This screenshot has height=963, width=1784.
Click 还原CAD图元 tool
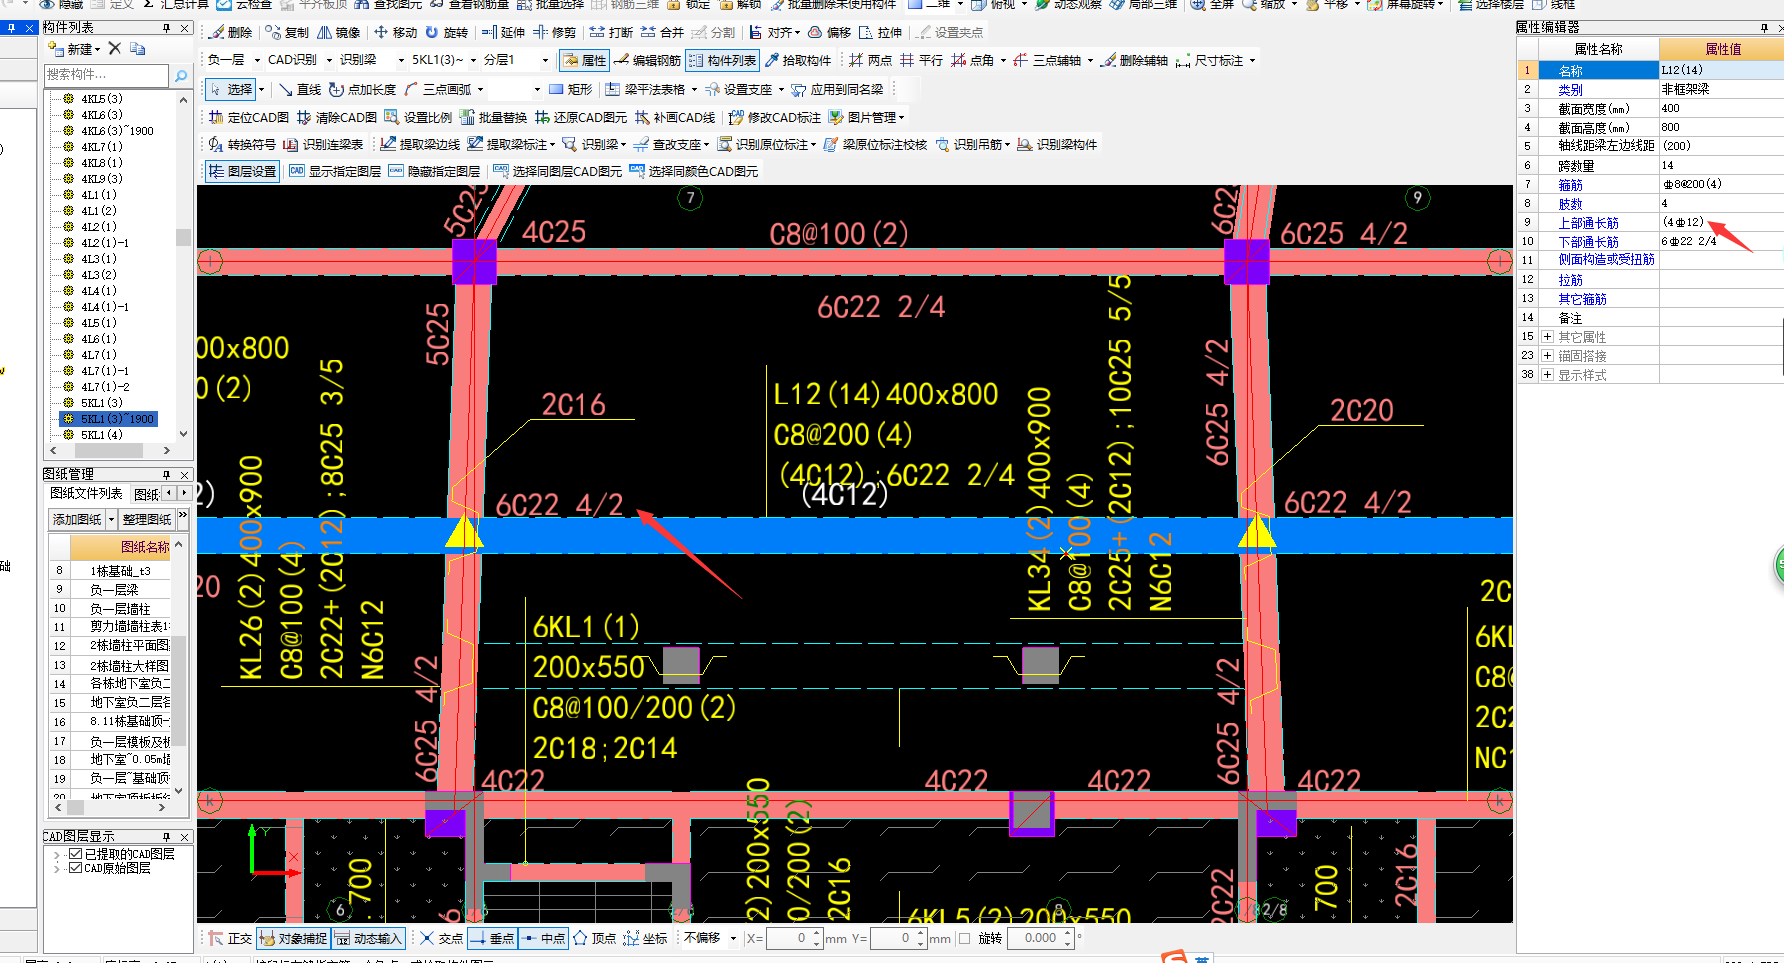tap(581, 117)
